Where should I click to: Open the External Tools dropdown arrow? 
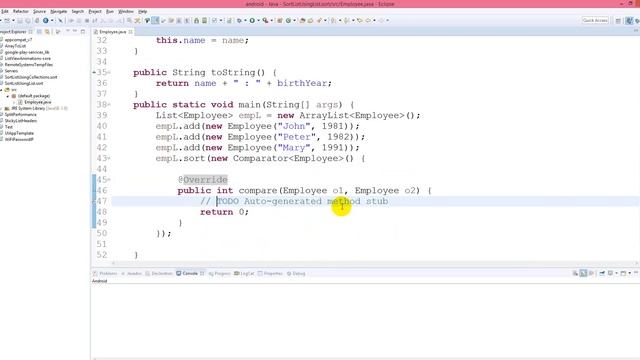pos(271,20)
